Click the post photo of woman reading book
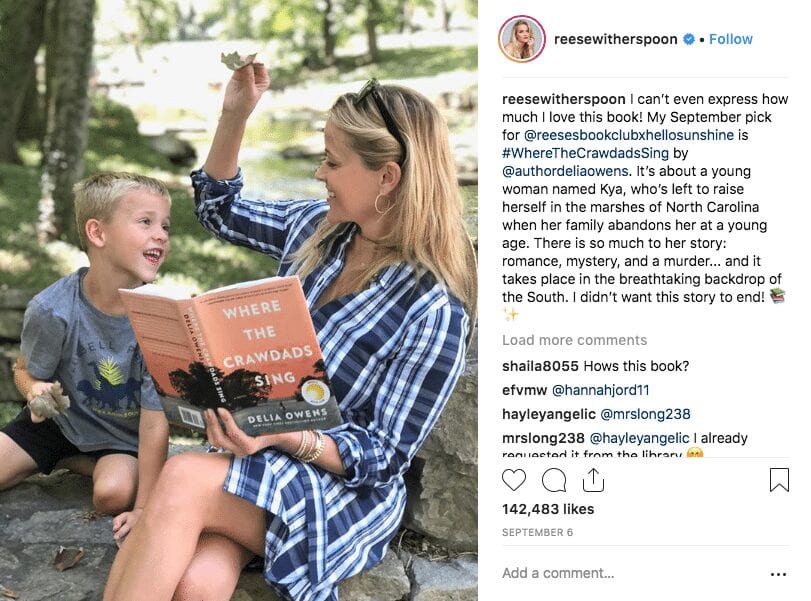811x601 pixels. click(238, 300)
